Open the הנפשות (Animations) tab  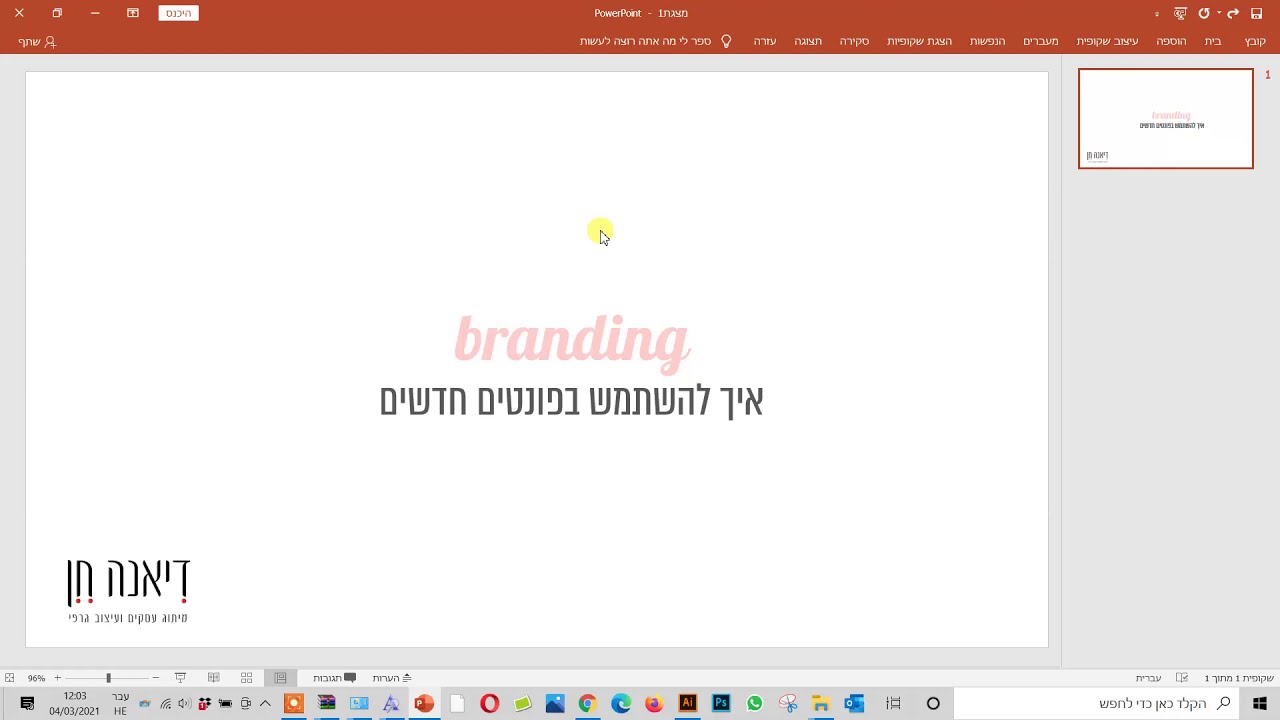[x=987, y=41]
